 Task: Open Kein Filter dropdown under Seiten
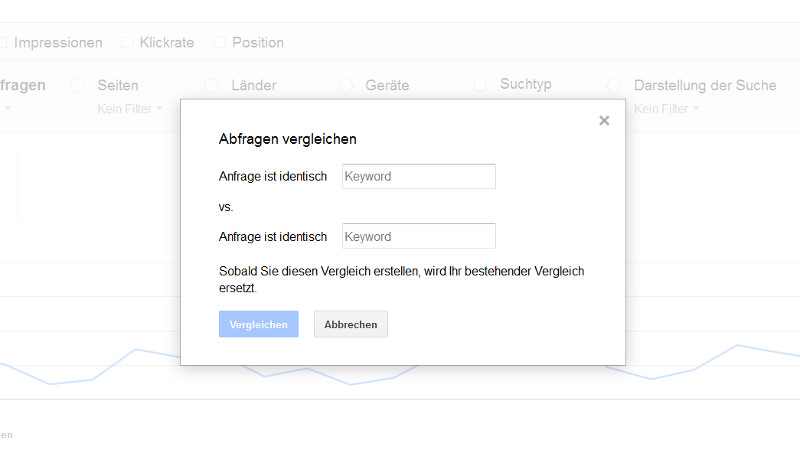pos(130,108)
